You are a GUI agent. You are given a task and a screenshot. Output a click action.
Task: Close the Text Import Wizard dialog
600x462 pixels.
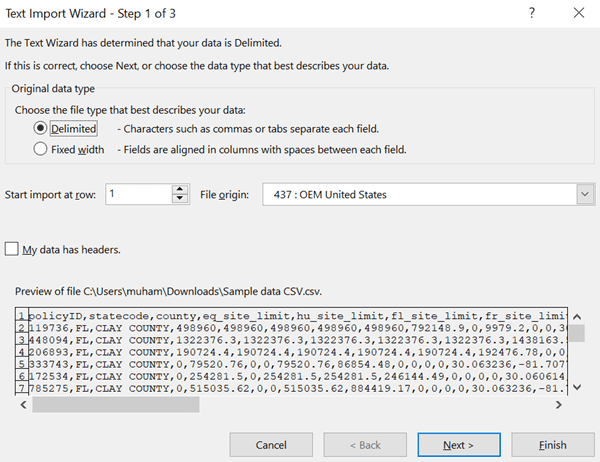[x=578, y=13]
